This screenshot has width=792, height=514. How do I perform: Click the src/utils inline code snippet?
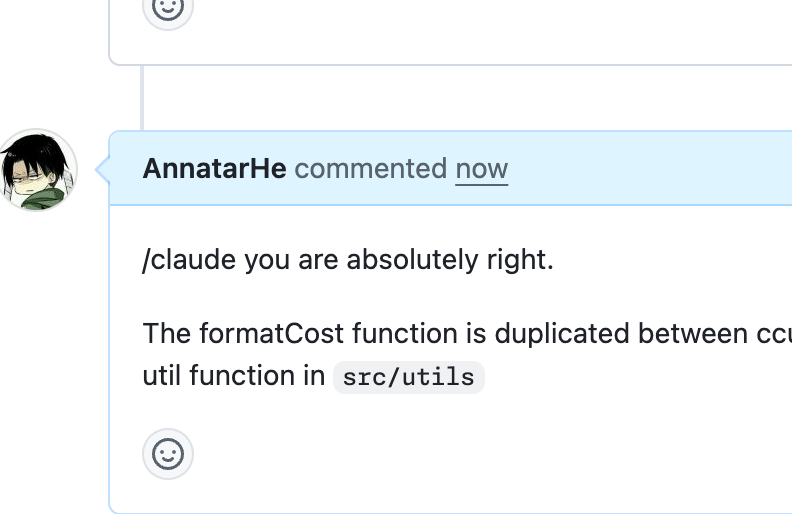point(408,377)
